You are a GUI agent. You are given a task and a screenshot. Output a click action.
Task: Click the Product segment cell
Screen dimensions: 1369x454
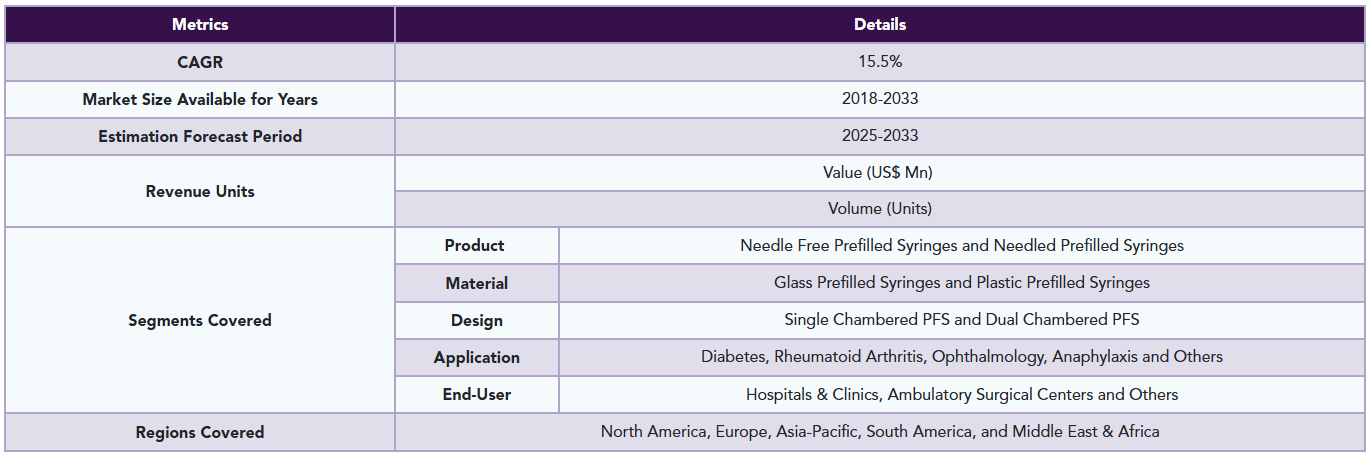[476, 246]
